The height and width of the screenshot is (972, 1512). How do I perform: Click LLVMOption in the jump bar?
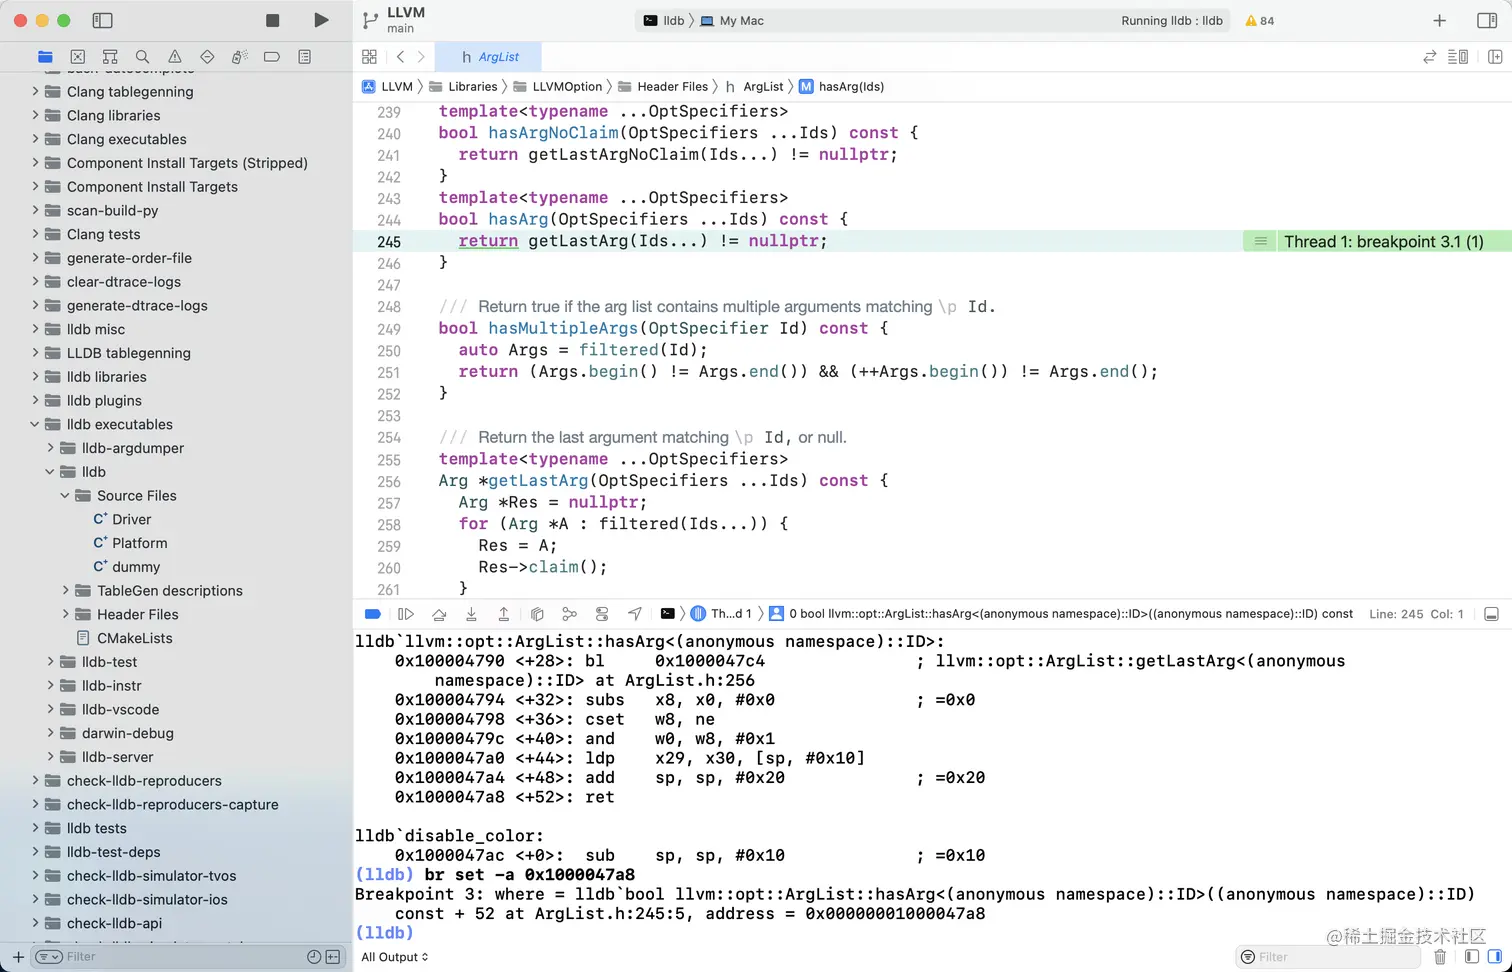(x=558, y=86)
